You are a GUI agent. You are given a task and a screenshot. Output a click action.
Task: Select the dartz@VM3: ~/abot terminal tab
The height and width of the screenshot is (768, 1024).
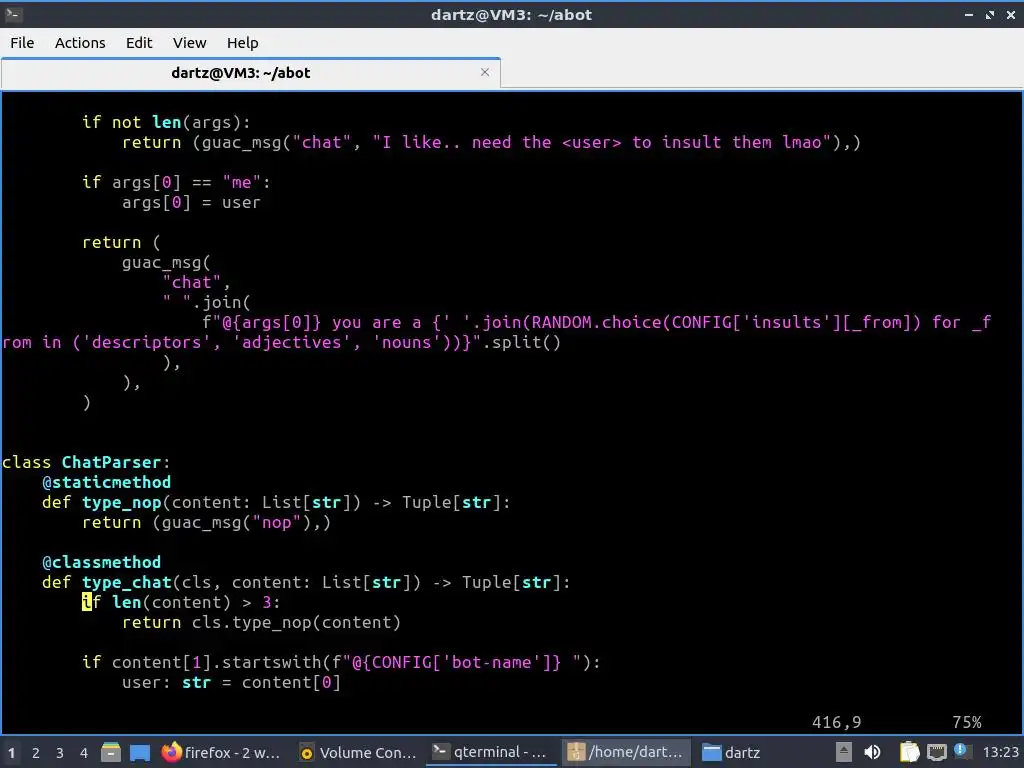(240, 72)
